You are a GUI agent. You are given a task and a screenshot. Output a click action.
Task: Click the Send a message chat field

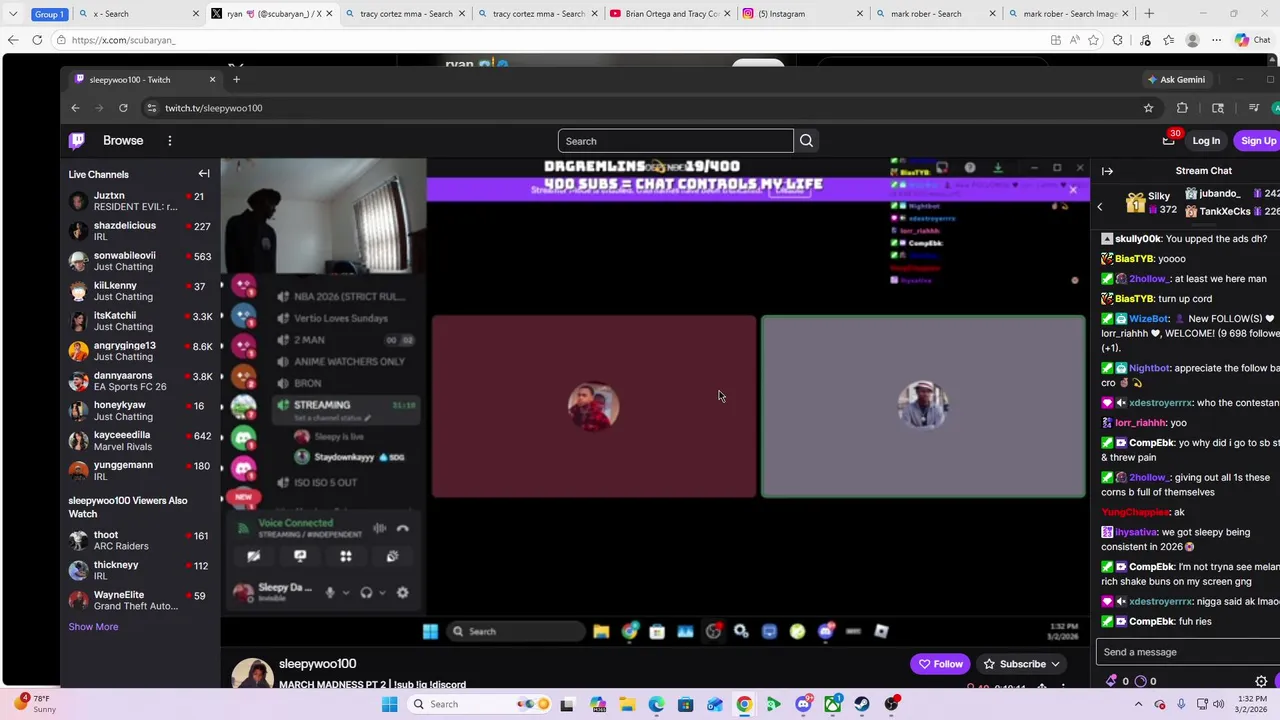(x=1187, y=652)
